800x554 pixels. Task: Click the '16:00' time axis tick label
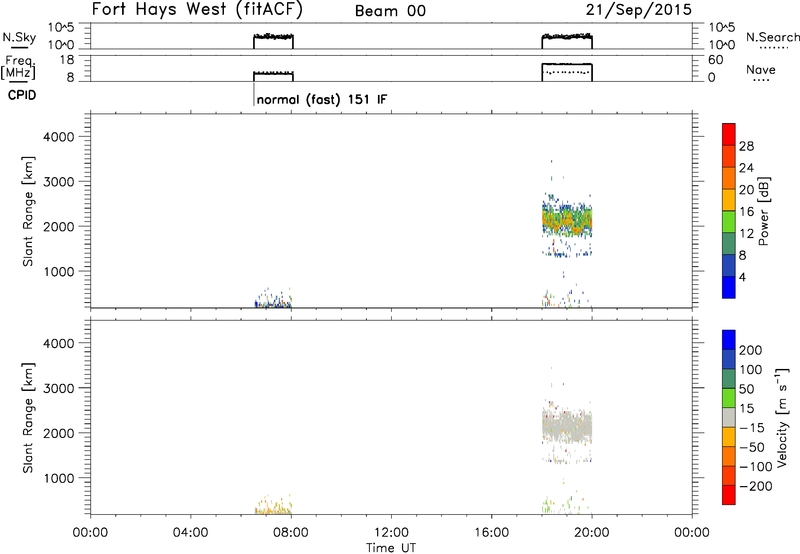tap(491, 533)
